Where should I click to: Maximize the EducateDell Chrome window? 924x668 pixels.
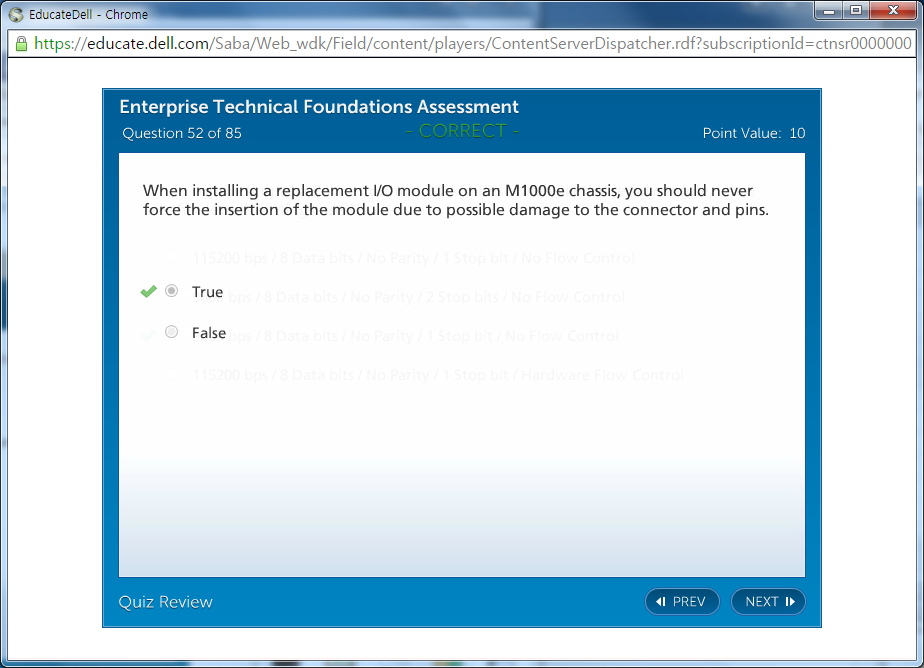coord(856,11)
